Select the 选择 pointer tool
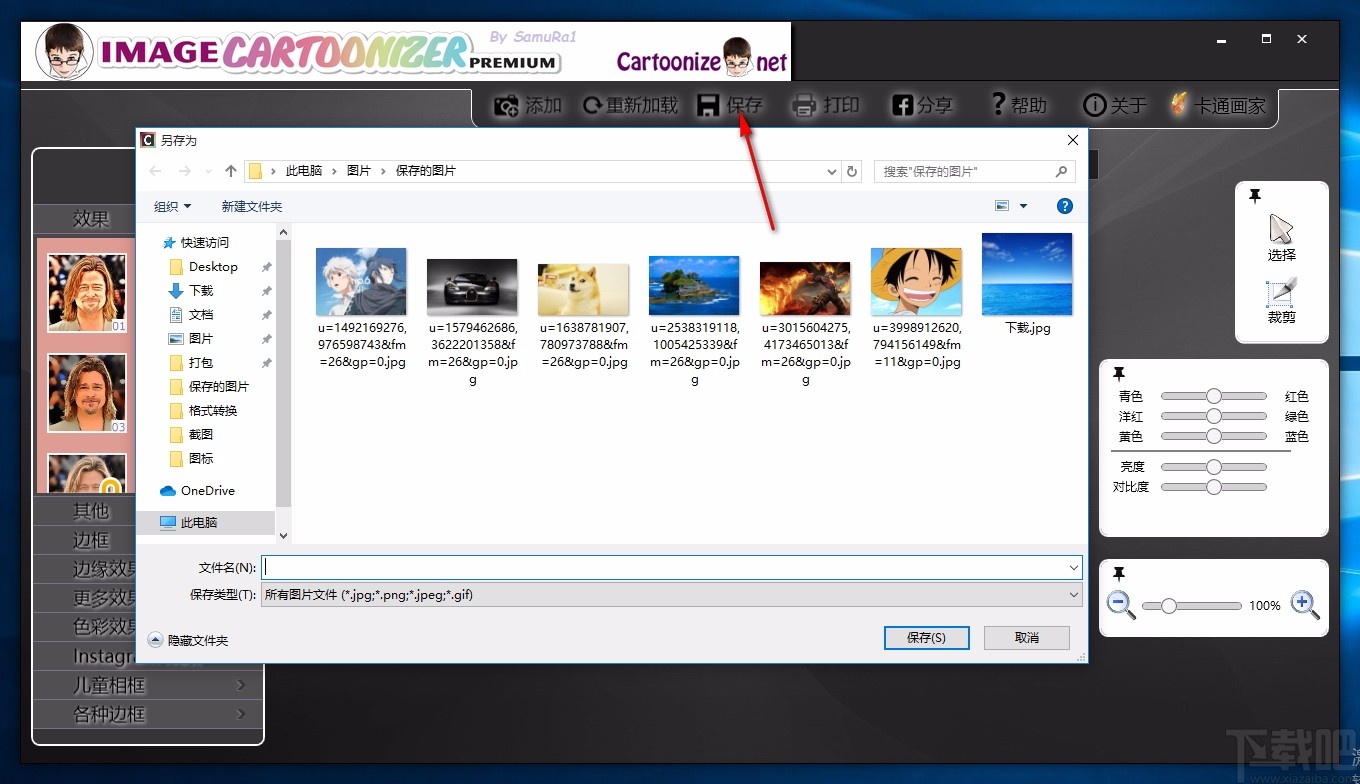 coord(1281,238)
